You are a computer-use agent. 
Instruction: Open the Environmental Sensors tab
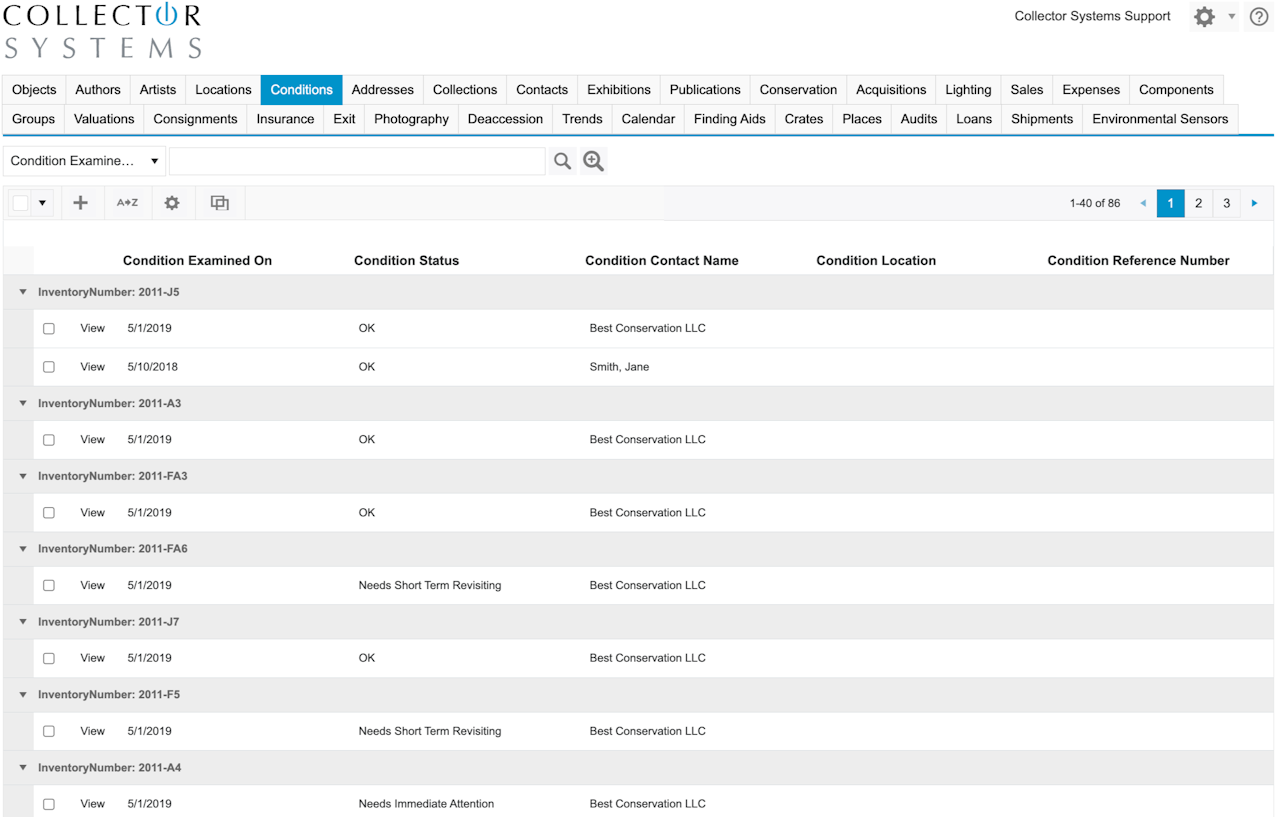click(1159, 119)
